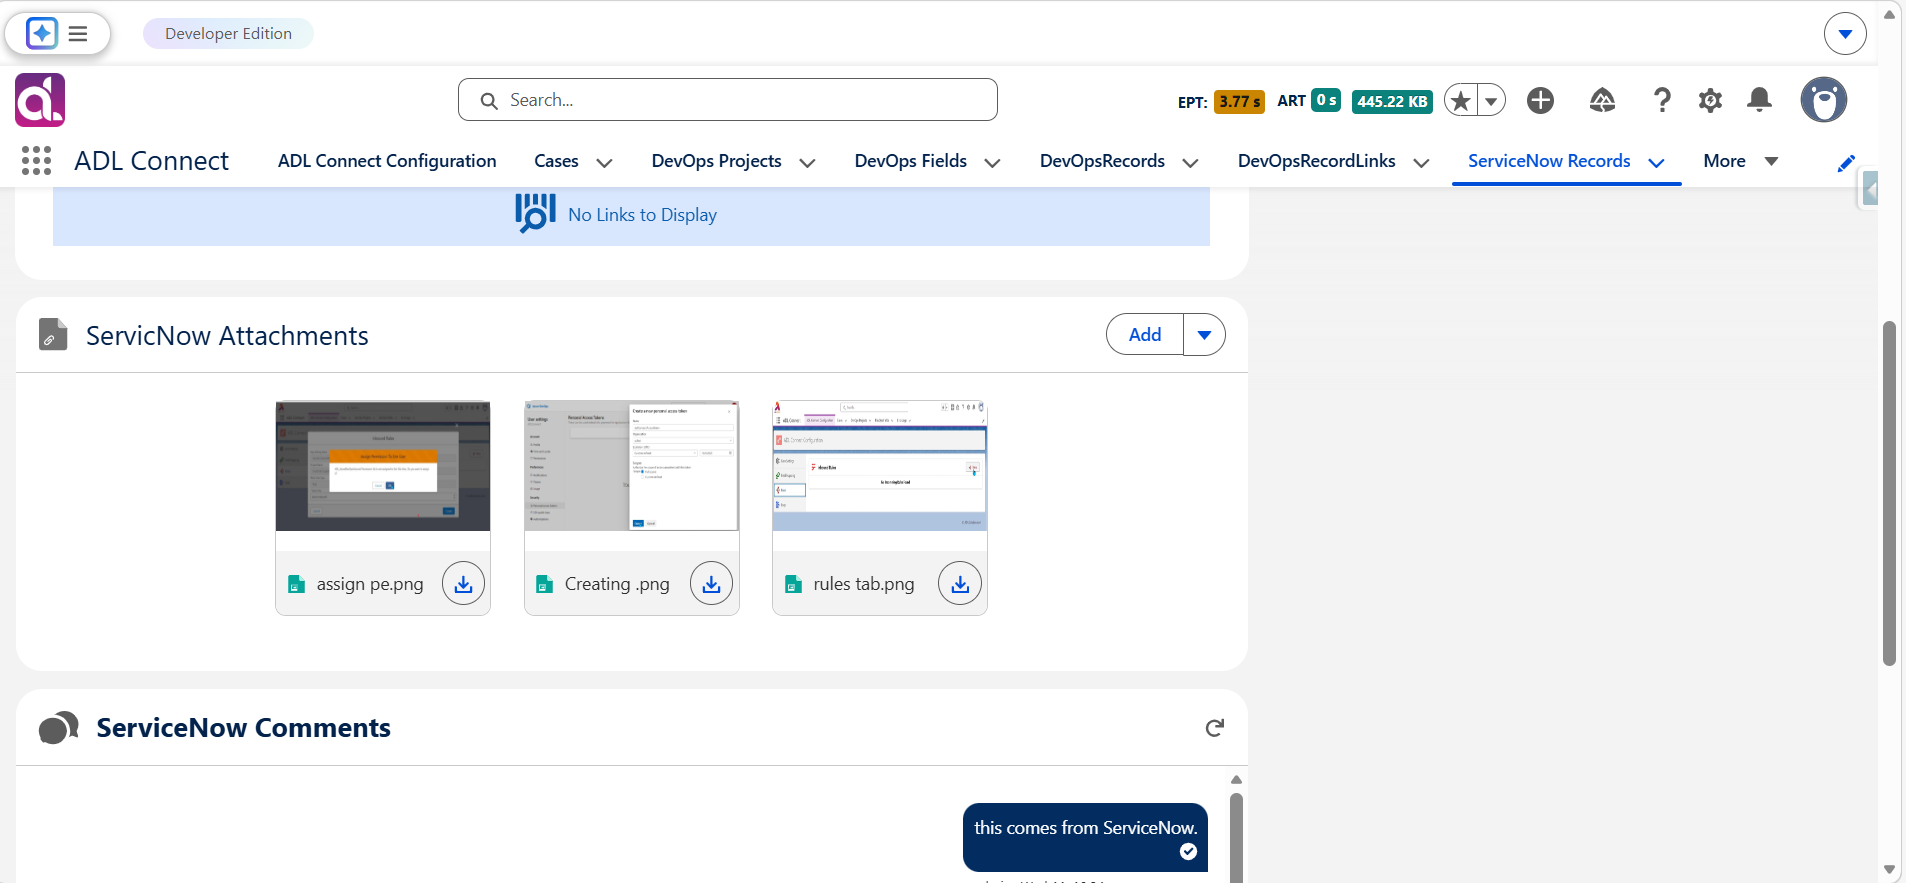1906x883 pixels.
Task: Click the No Links to Display icon
Action: [535, 213]
